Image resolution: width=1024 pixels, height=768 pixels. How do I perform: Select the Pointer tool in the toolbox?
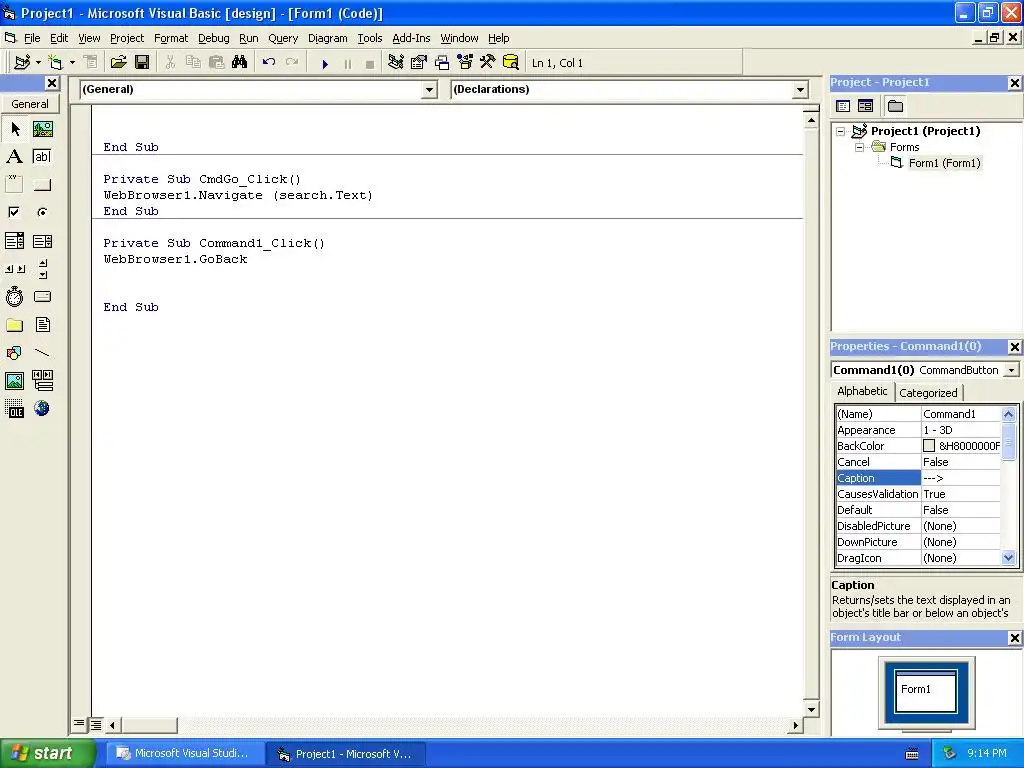click(15, 129)
